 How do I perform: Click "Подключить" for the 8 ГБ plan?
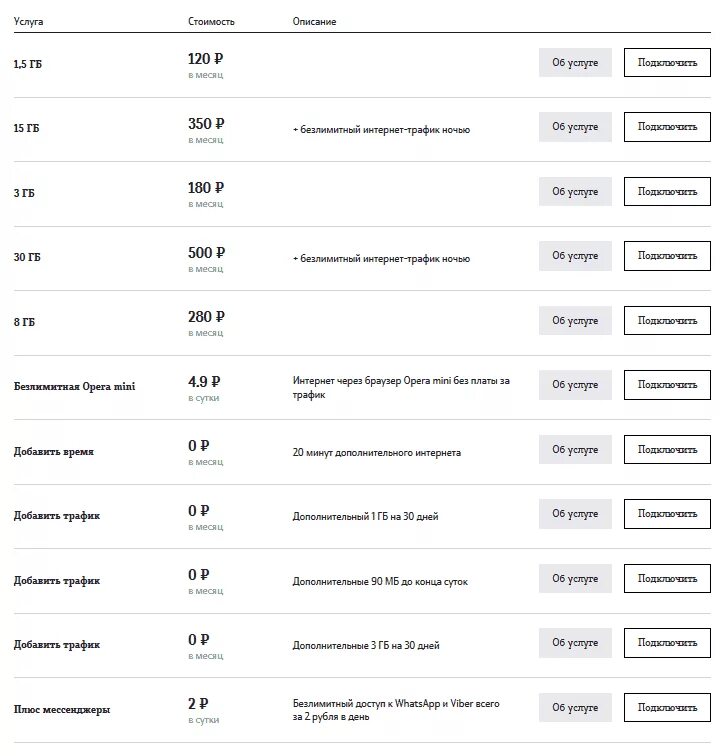coord(667,321)
